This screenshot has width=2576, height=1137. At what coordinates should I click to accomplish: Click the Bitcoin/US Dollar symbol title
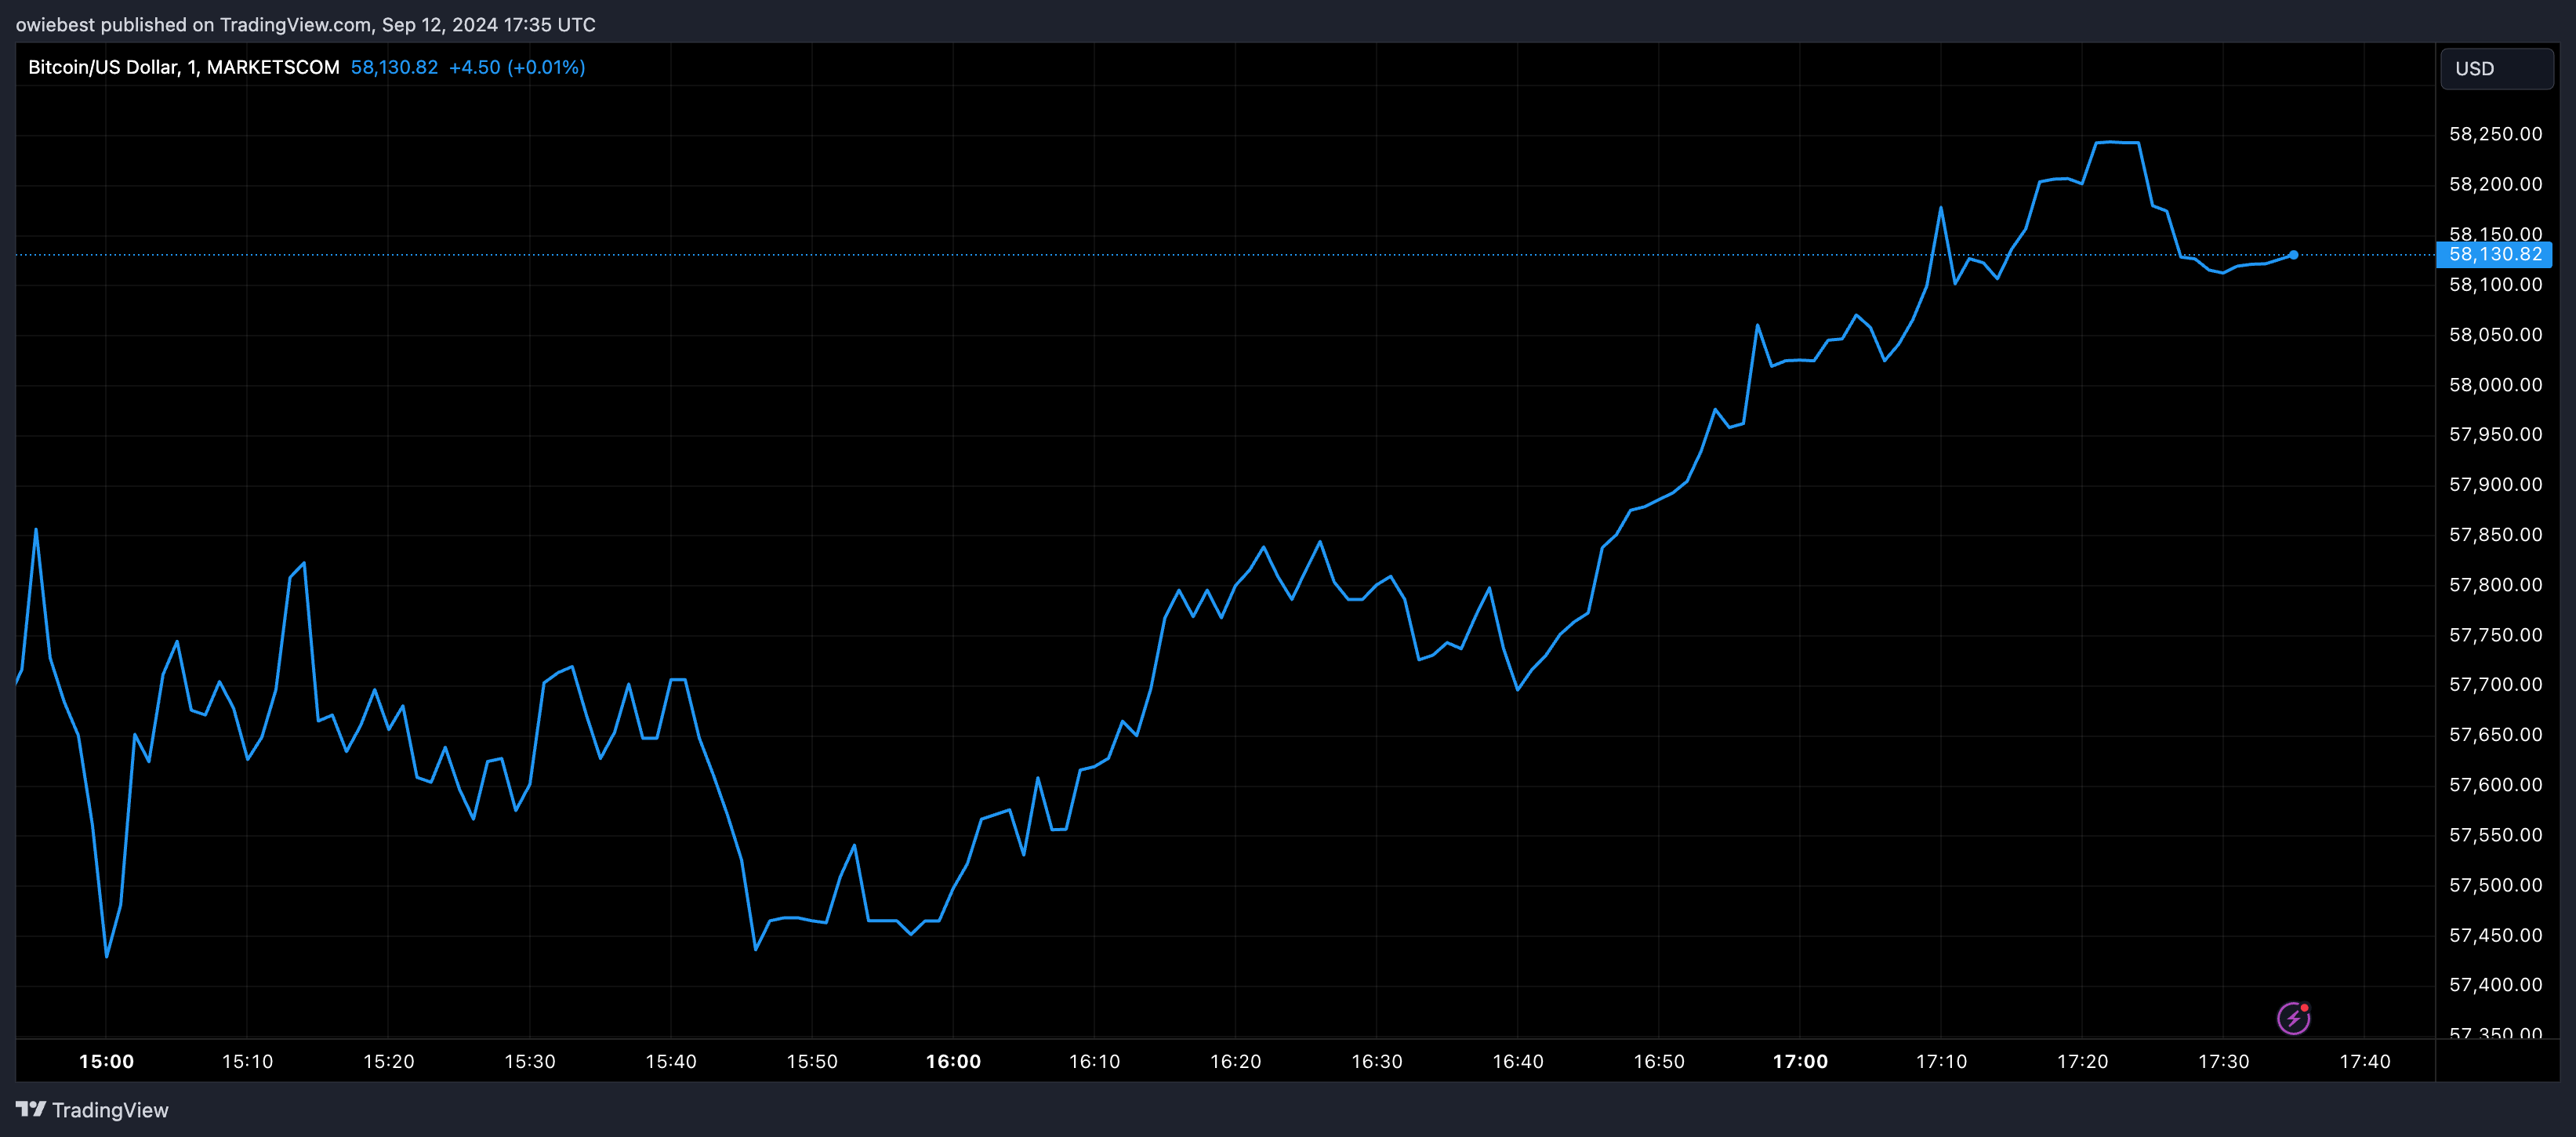(183, 67)
